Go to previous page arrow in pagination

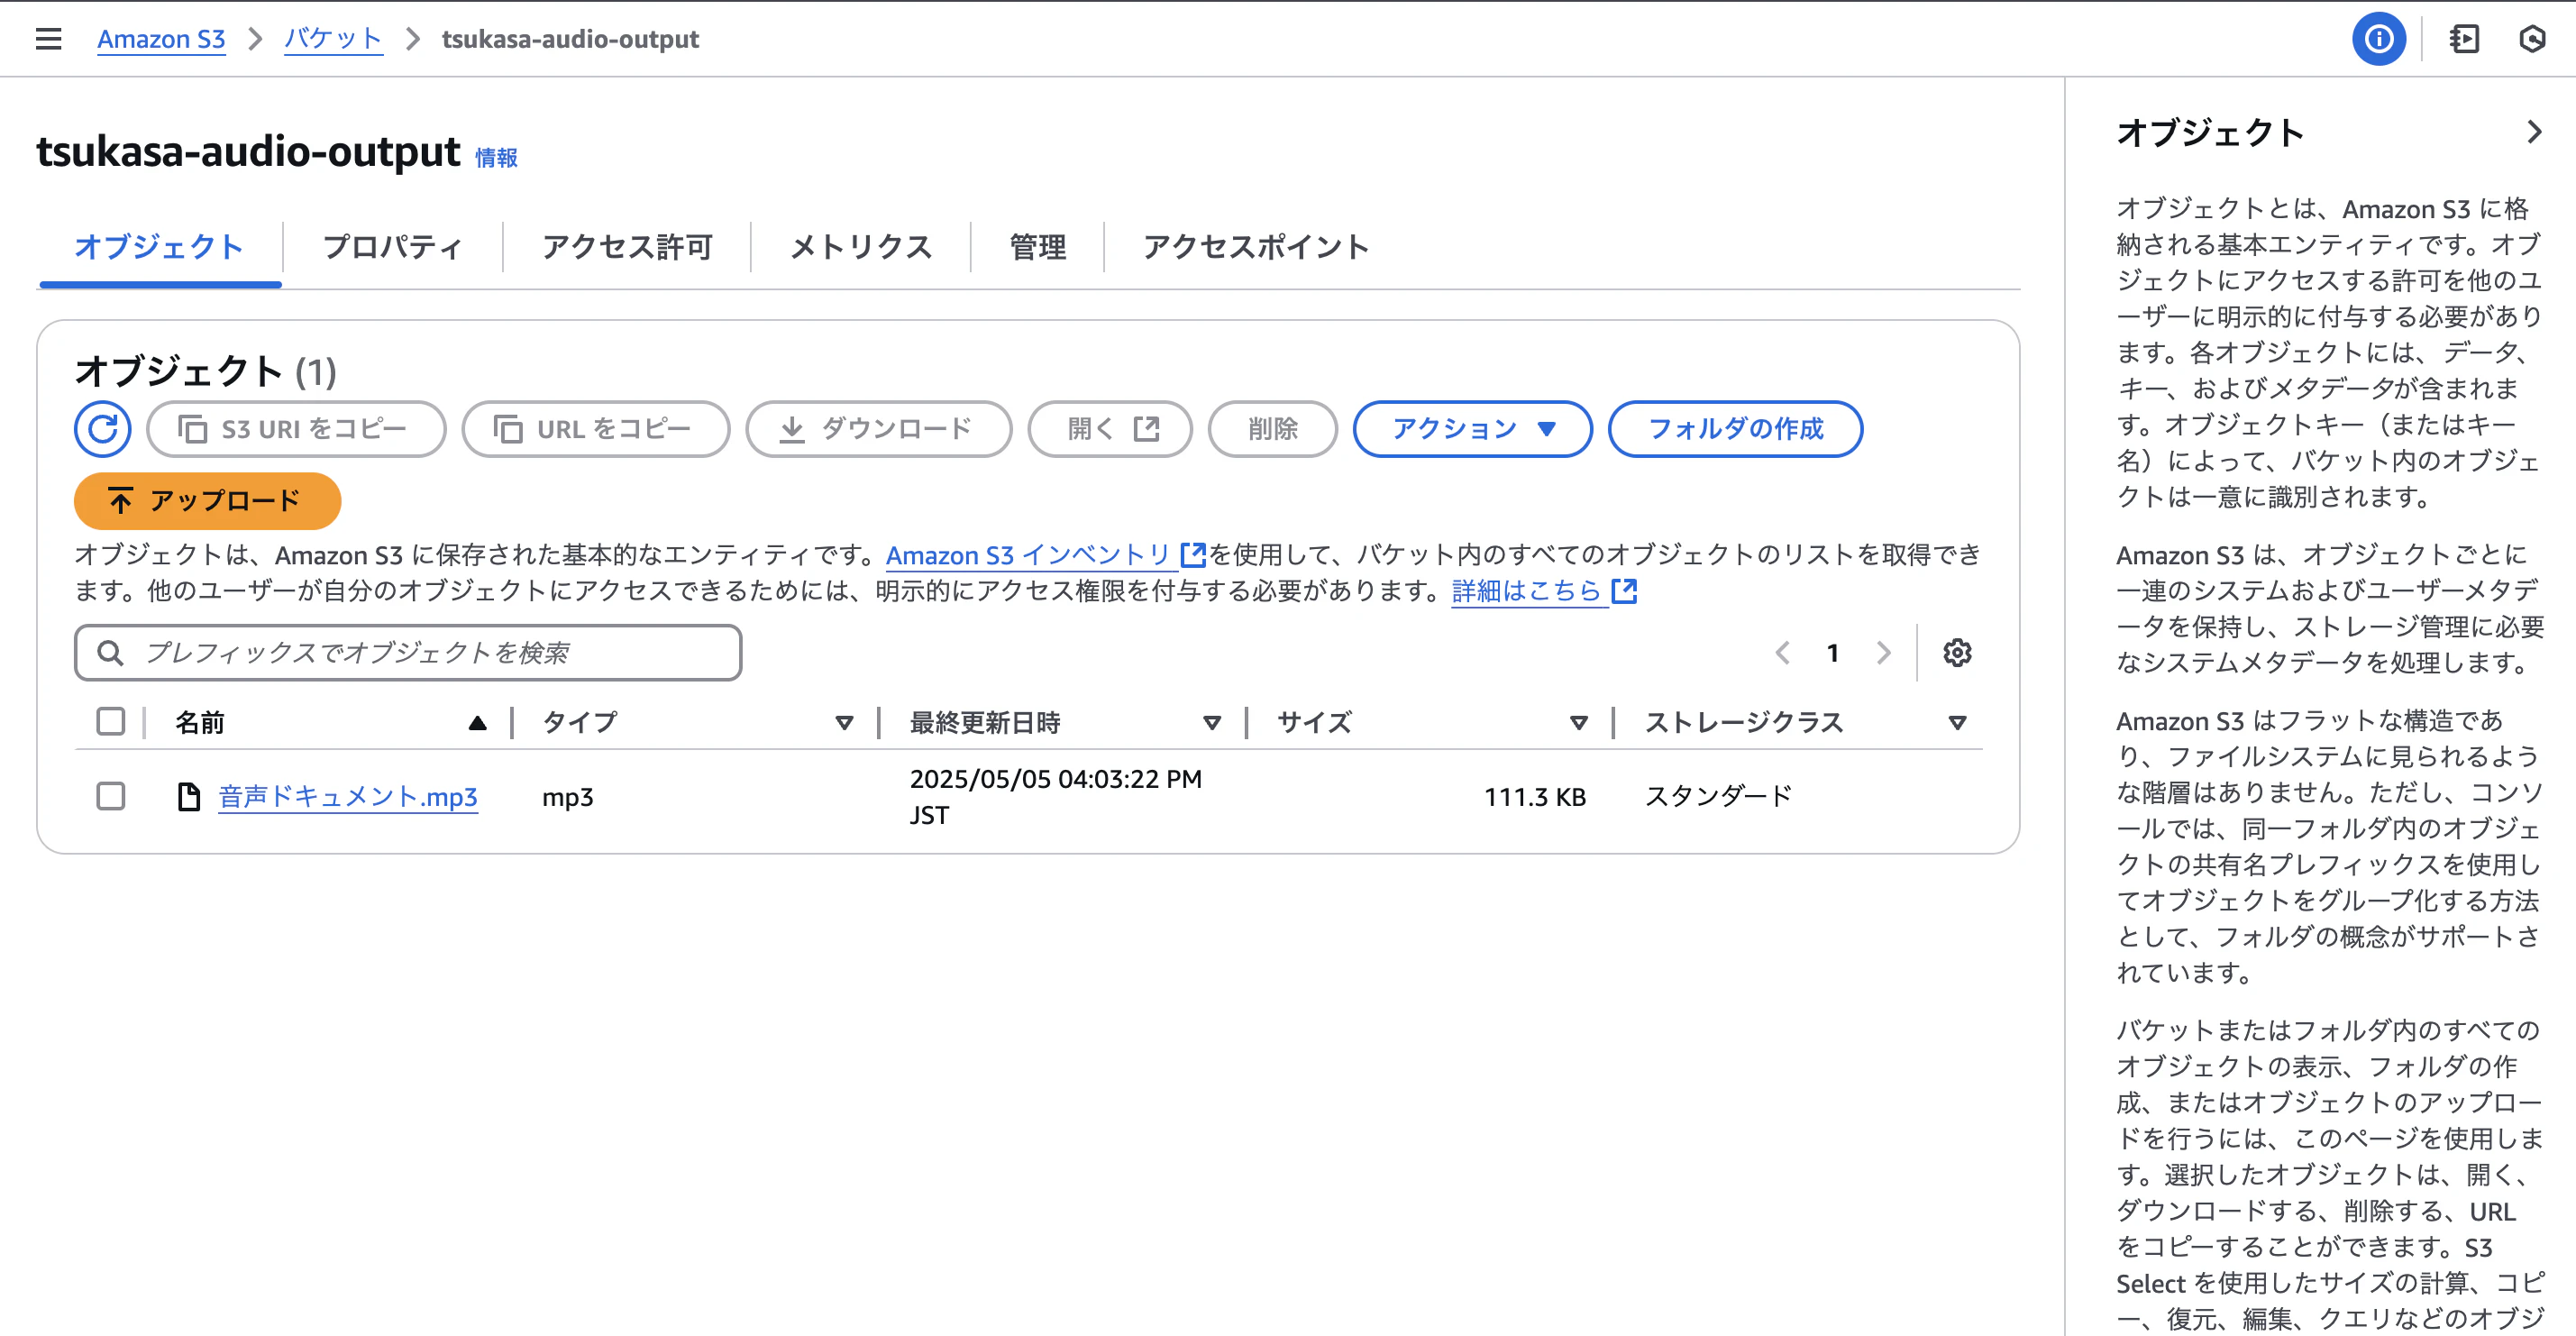[x=1782, y=653]
